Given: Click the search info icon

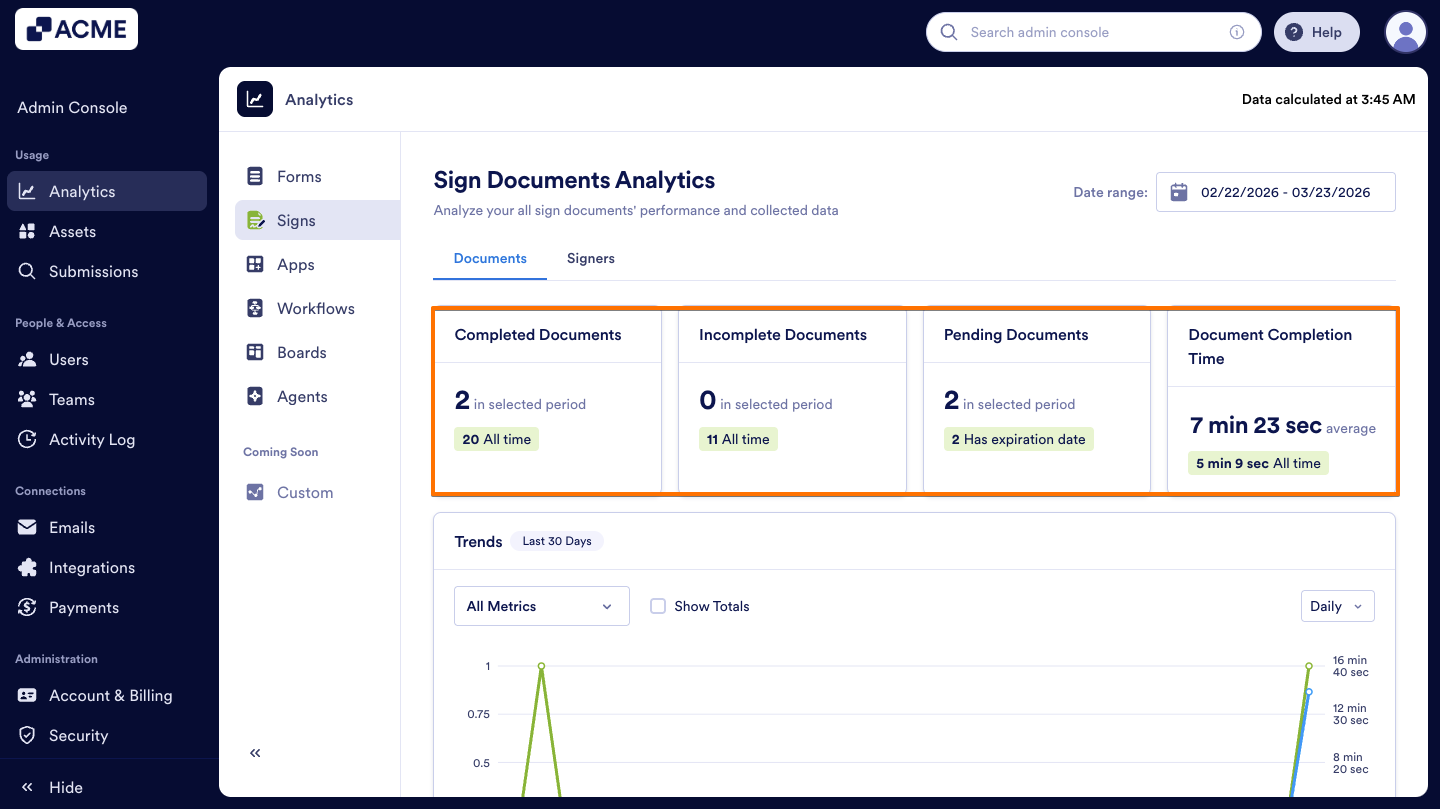Looking at the screenshot, I should (1237, 31).
